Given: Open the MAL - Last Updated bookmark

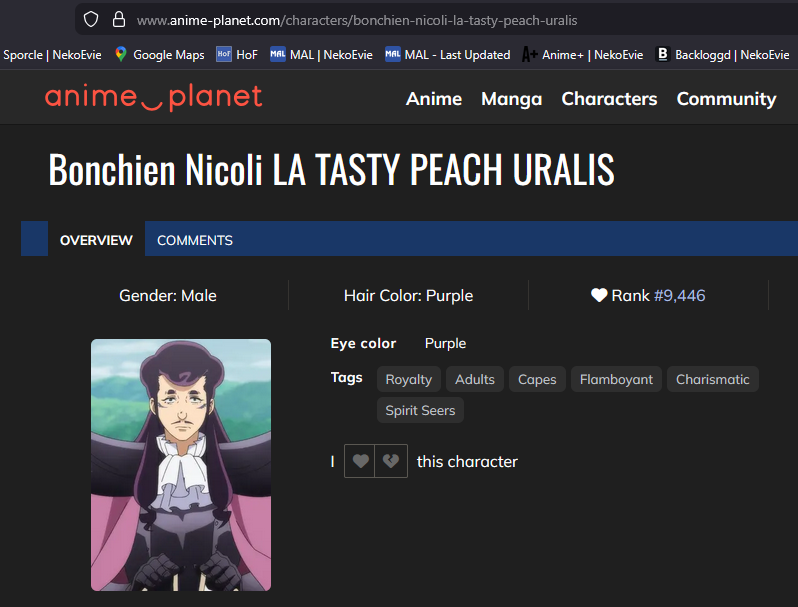Looking at the screenshot, I should pyautogui.click(x=447, y=54).
